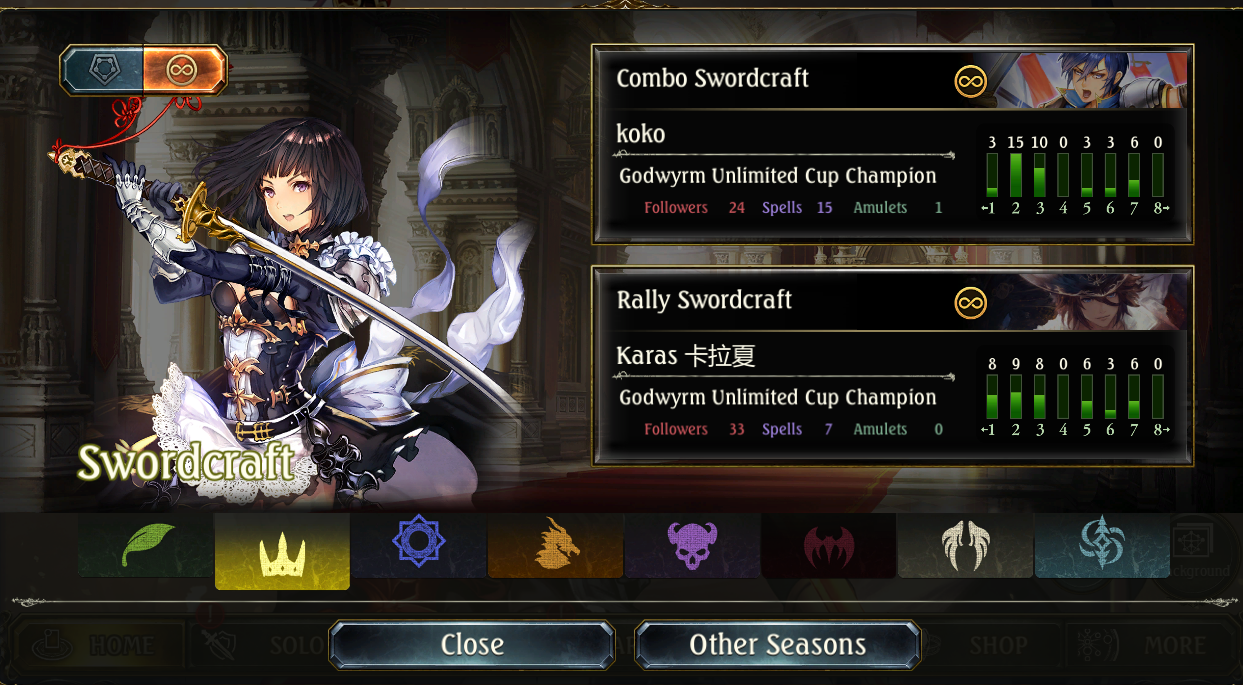
Task: Choose the Runecraft blue star icon
Action: tap(419, 546)
